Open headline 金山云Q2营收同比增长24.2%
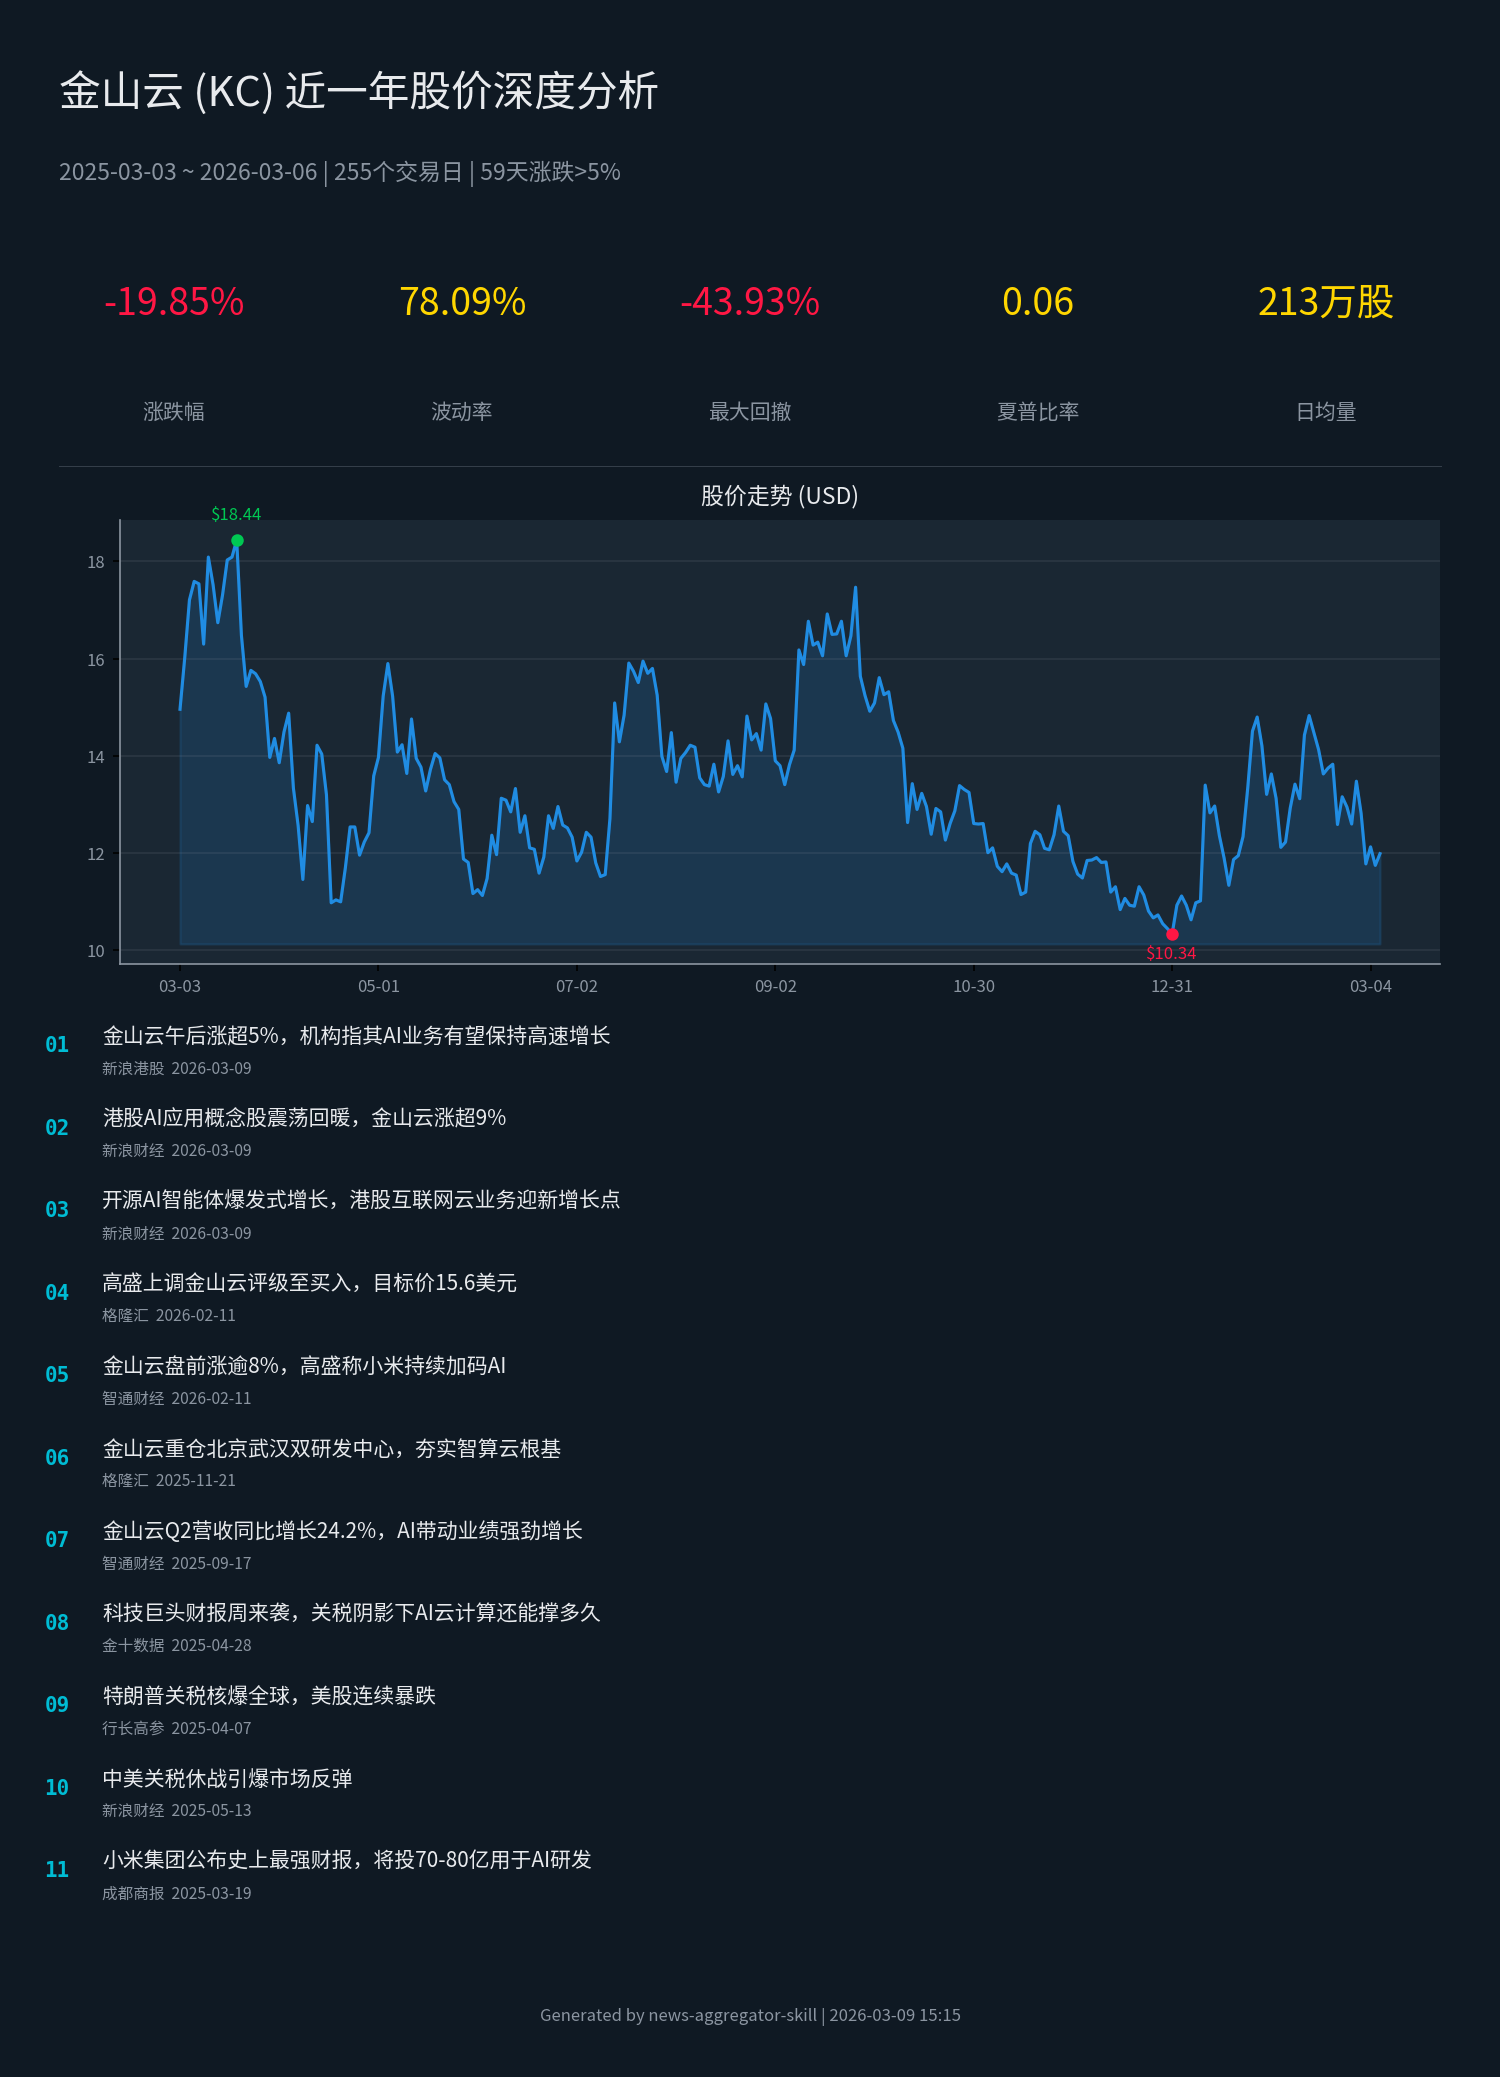 (342, 1531)
